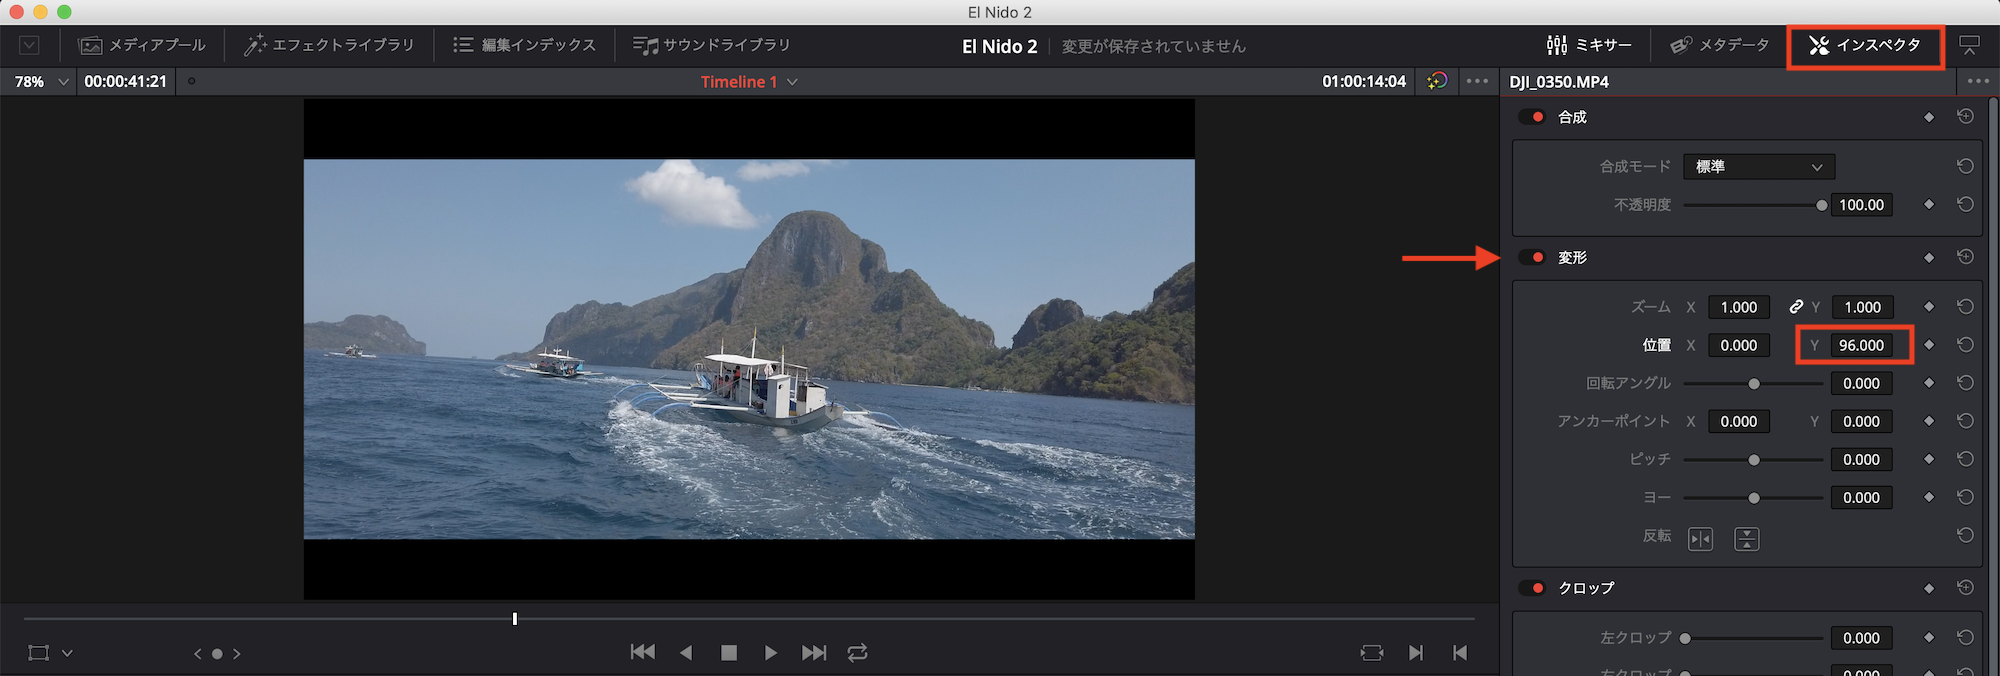Click the Pitch value field

pyautogui.click(x=1861, y=459)
